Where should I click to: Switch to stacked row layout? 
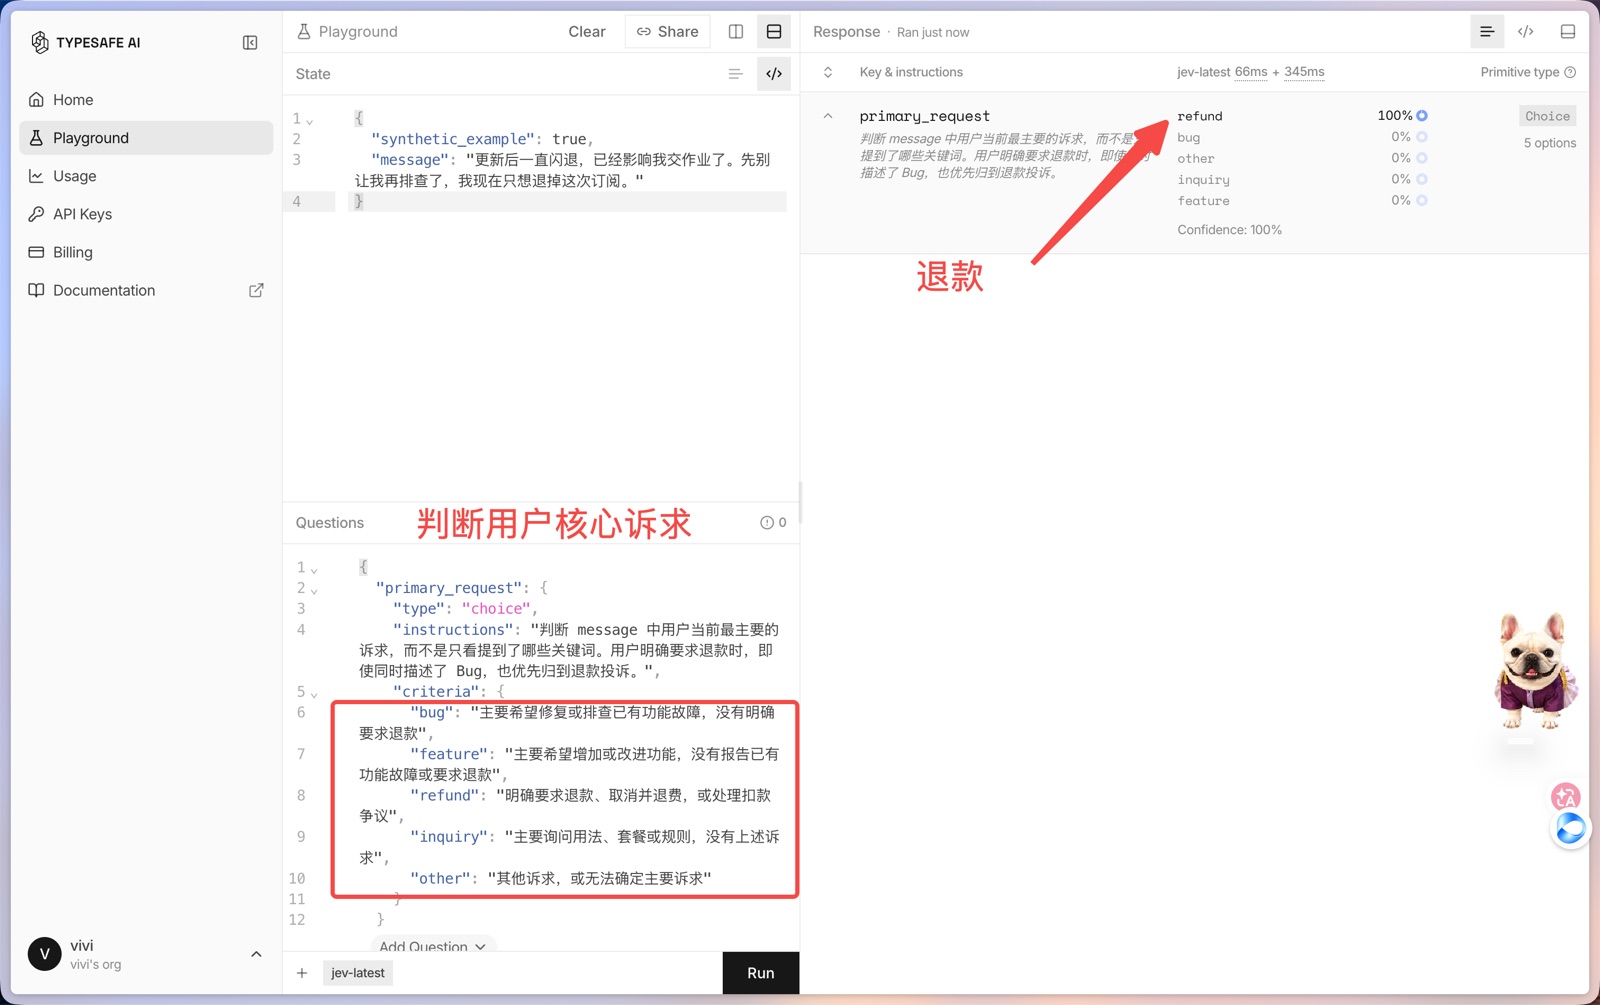click(x=774, y=32)
